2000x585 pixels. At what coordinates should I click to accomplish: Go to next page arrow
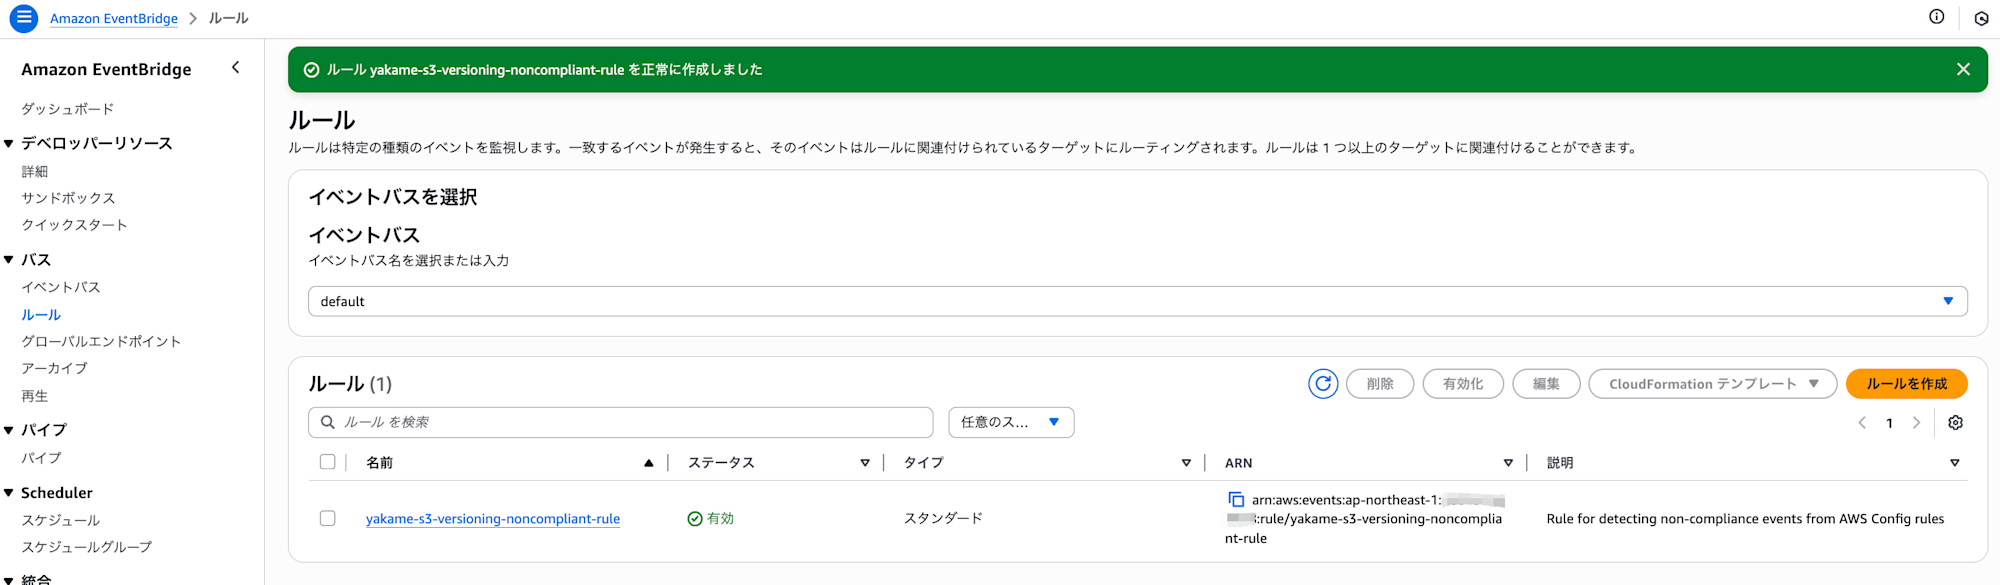pos(1916,423)
